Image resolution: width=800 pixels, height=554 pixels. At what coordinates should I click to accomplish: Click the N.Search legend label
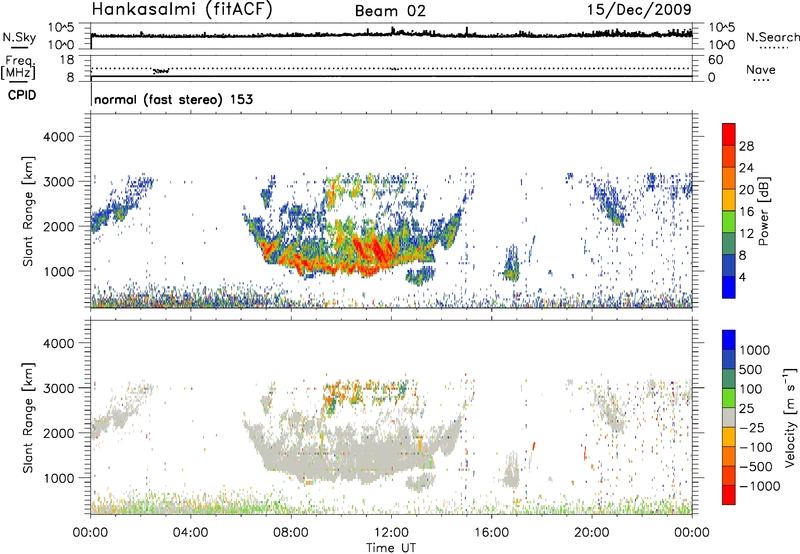pyautogui.click(x=773, y=37)
